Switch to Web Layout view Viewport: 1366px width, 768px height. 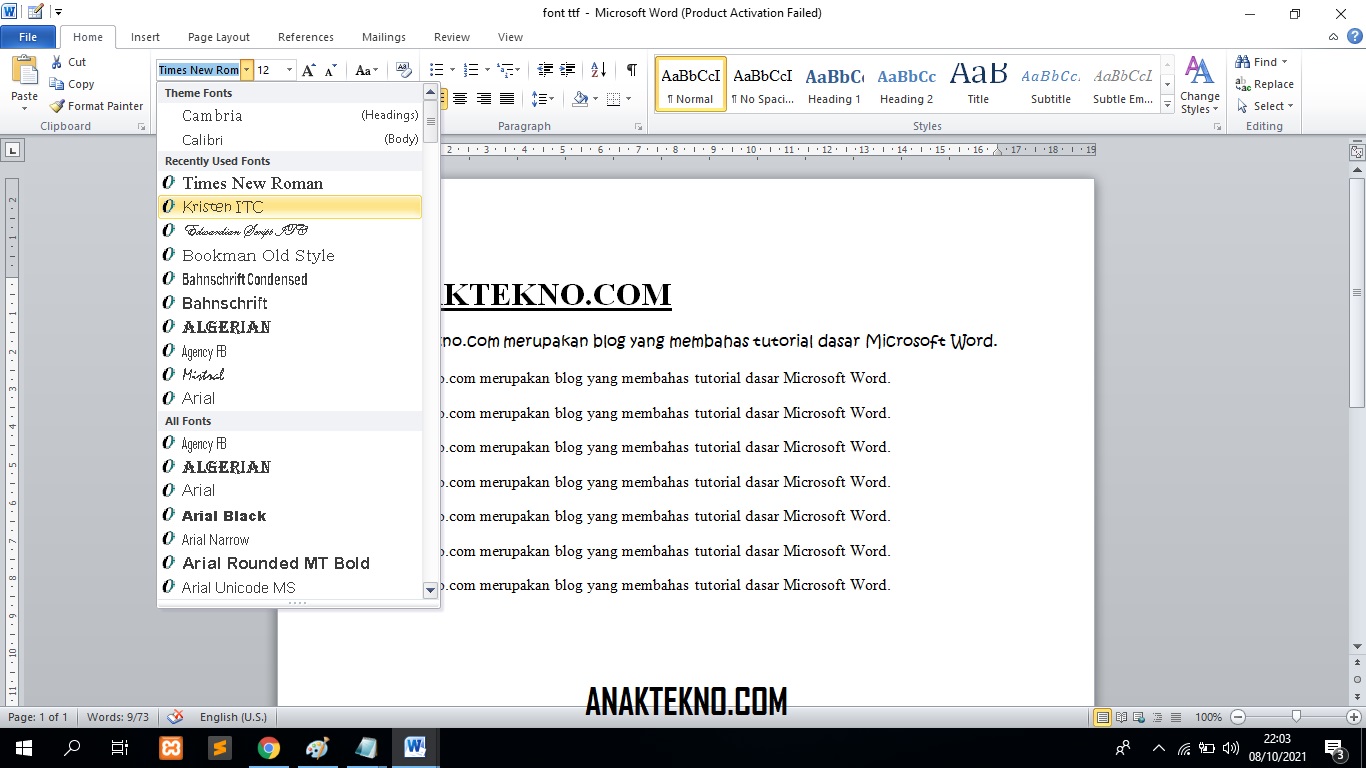pos(1140,717)
